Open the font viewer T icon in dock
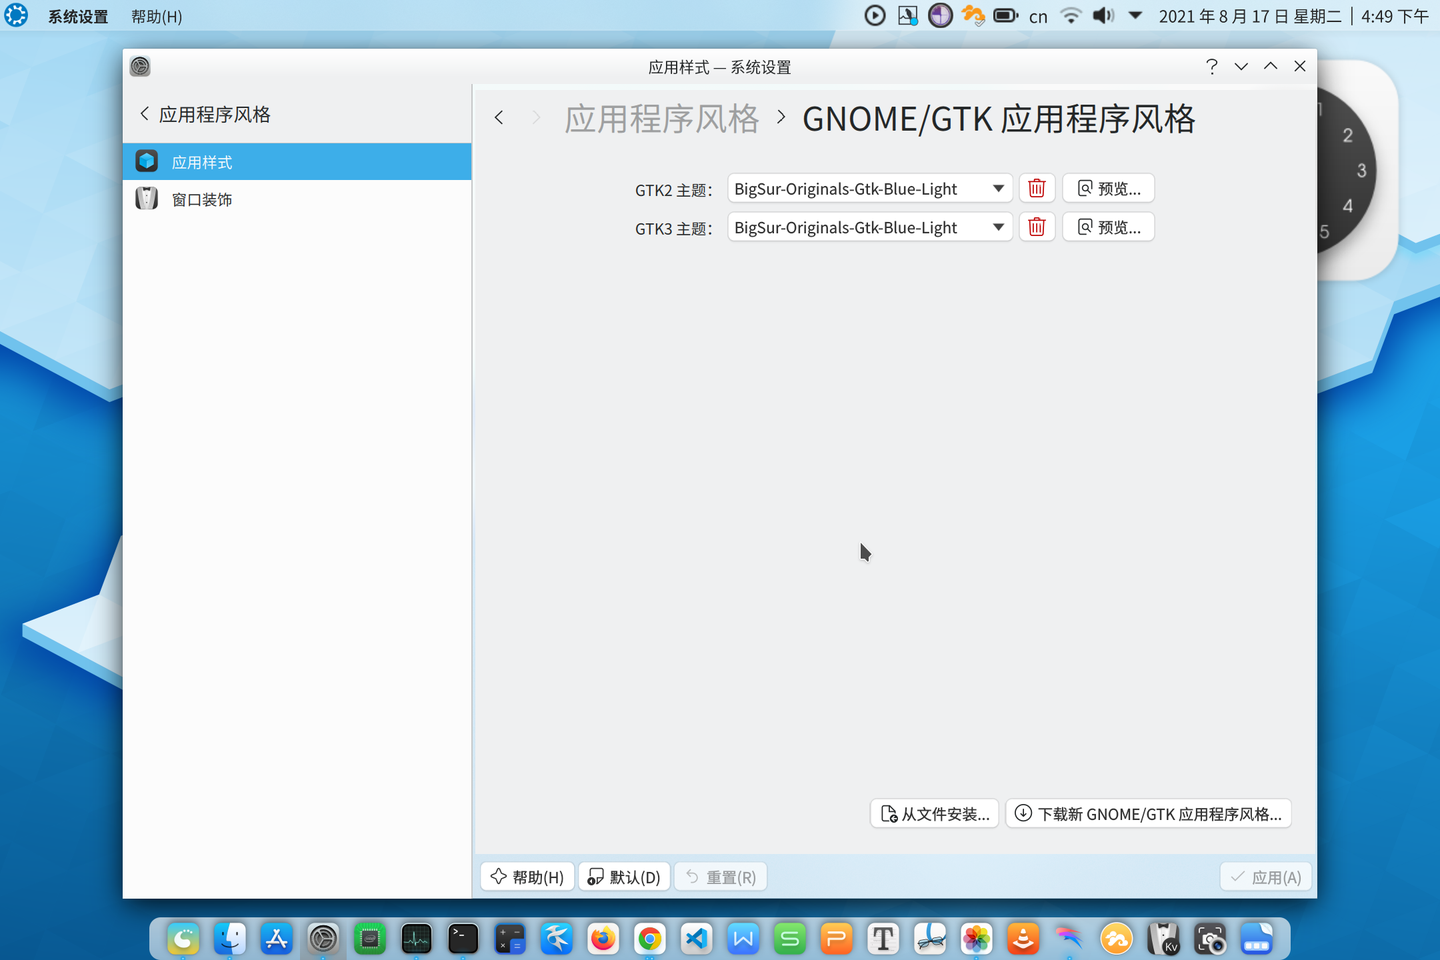This screenshot has width=1440, height=960. [x=883, y=938]
